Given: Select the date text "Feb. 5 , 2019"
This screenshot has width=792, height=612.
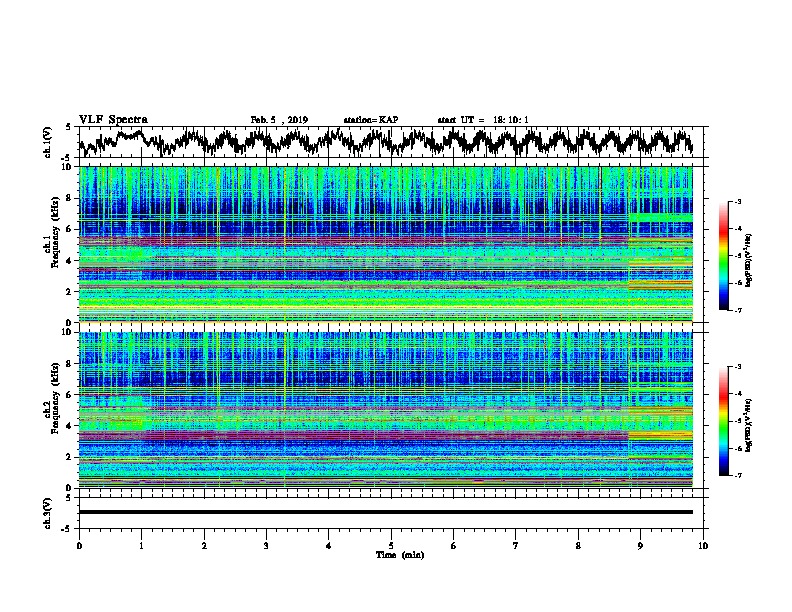Looking at the screenshot, I should [279, 120].
